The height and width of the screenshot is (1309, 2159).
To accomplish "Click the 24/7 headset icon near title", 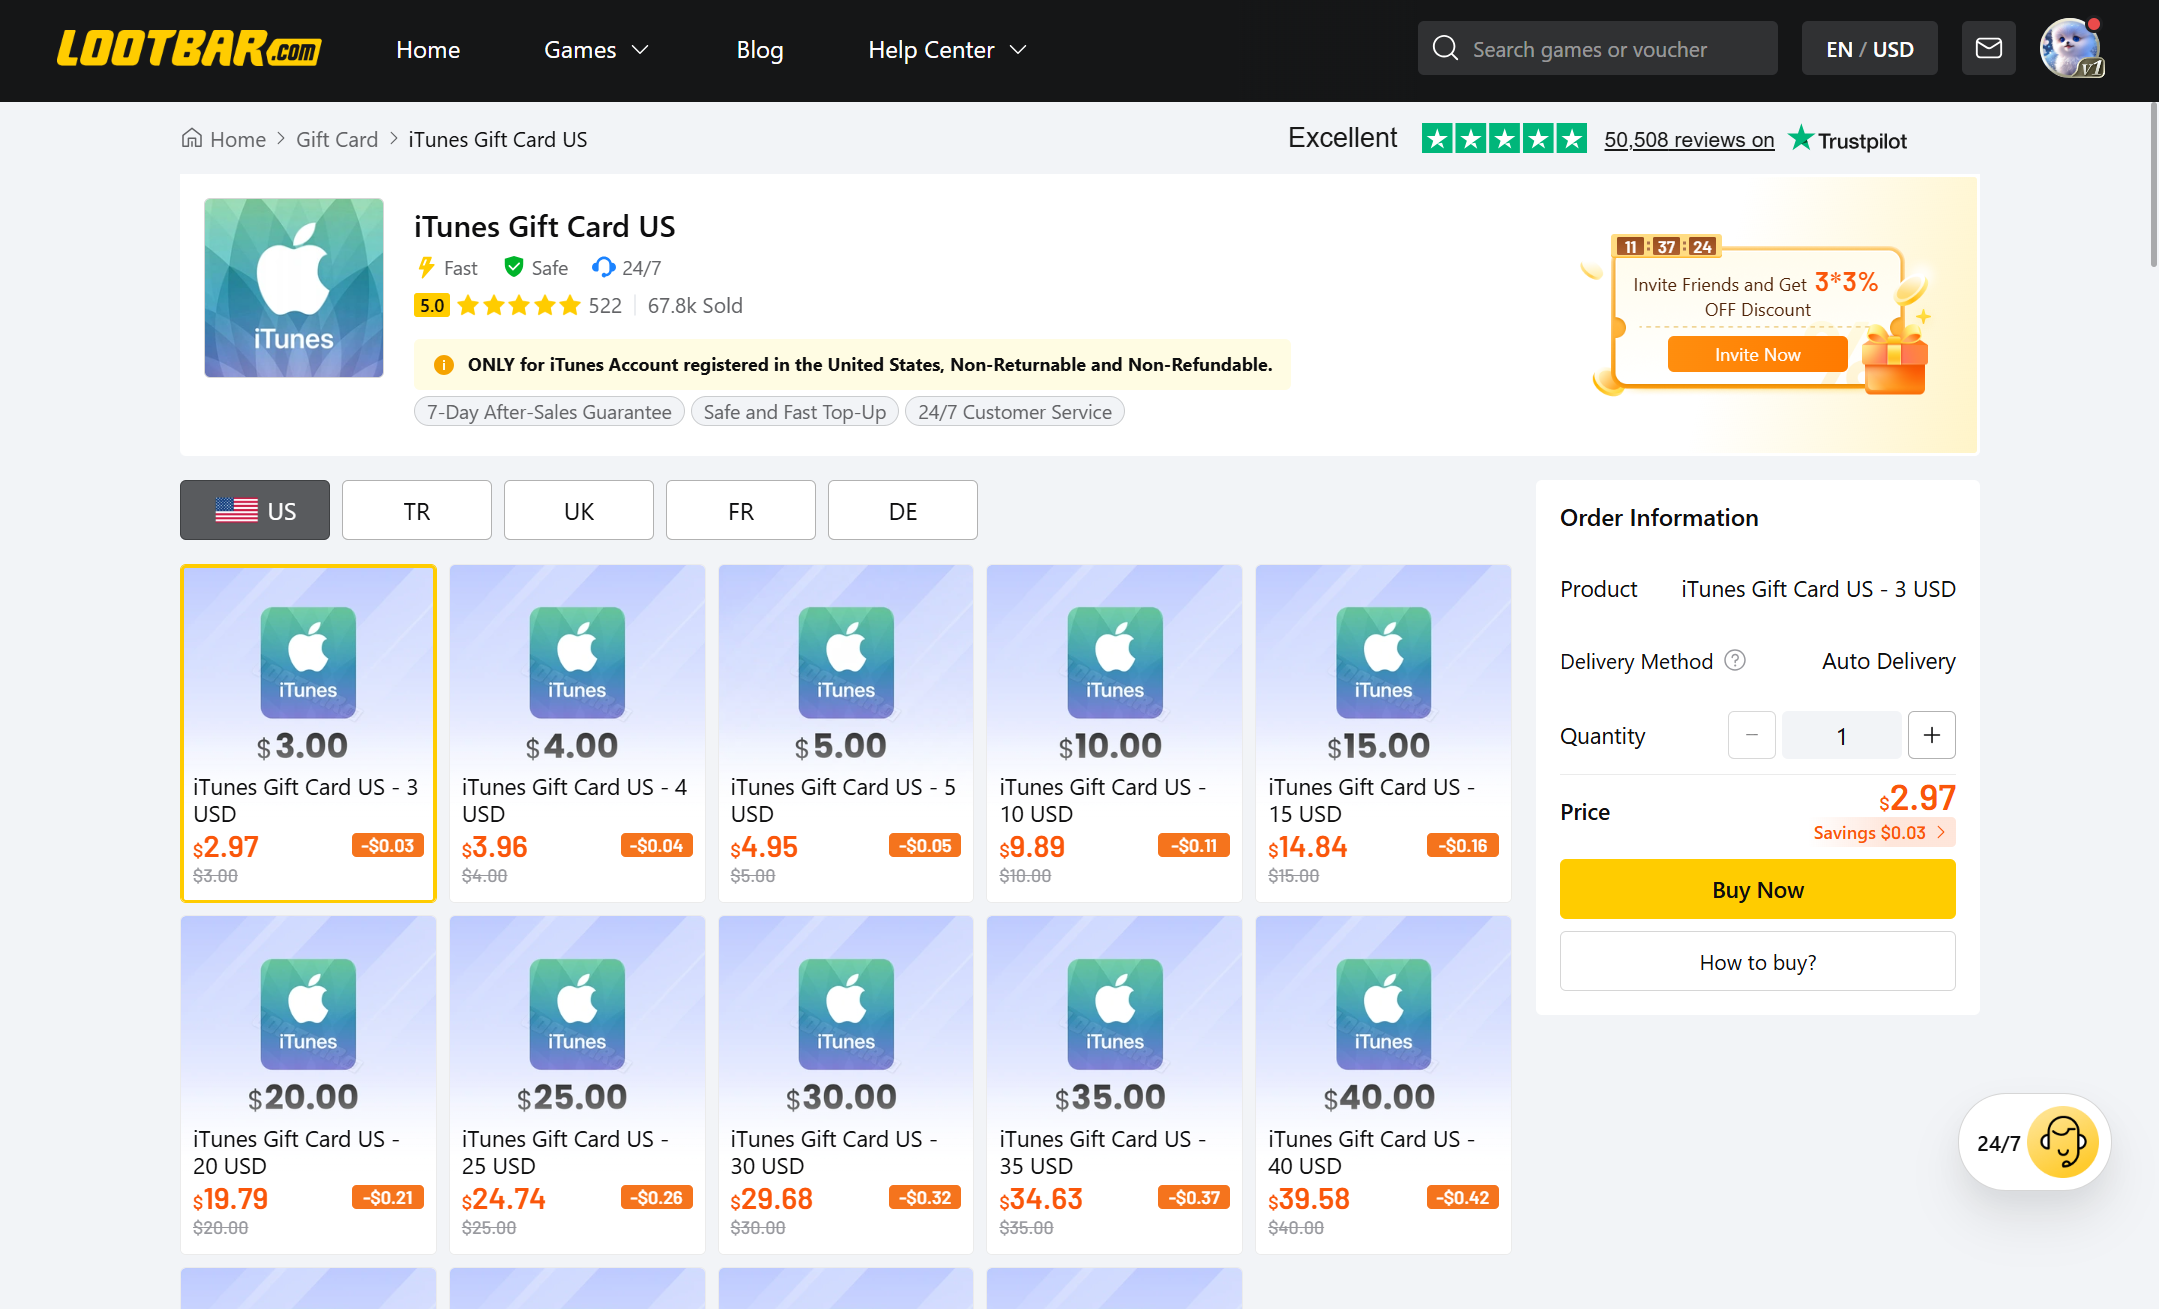I will click(x=603, y=267).
